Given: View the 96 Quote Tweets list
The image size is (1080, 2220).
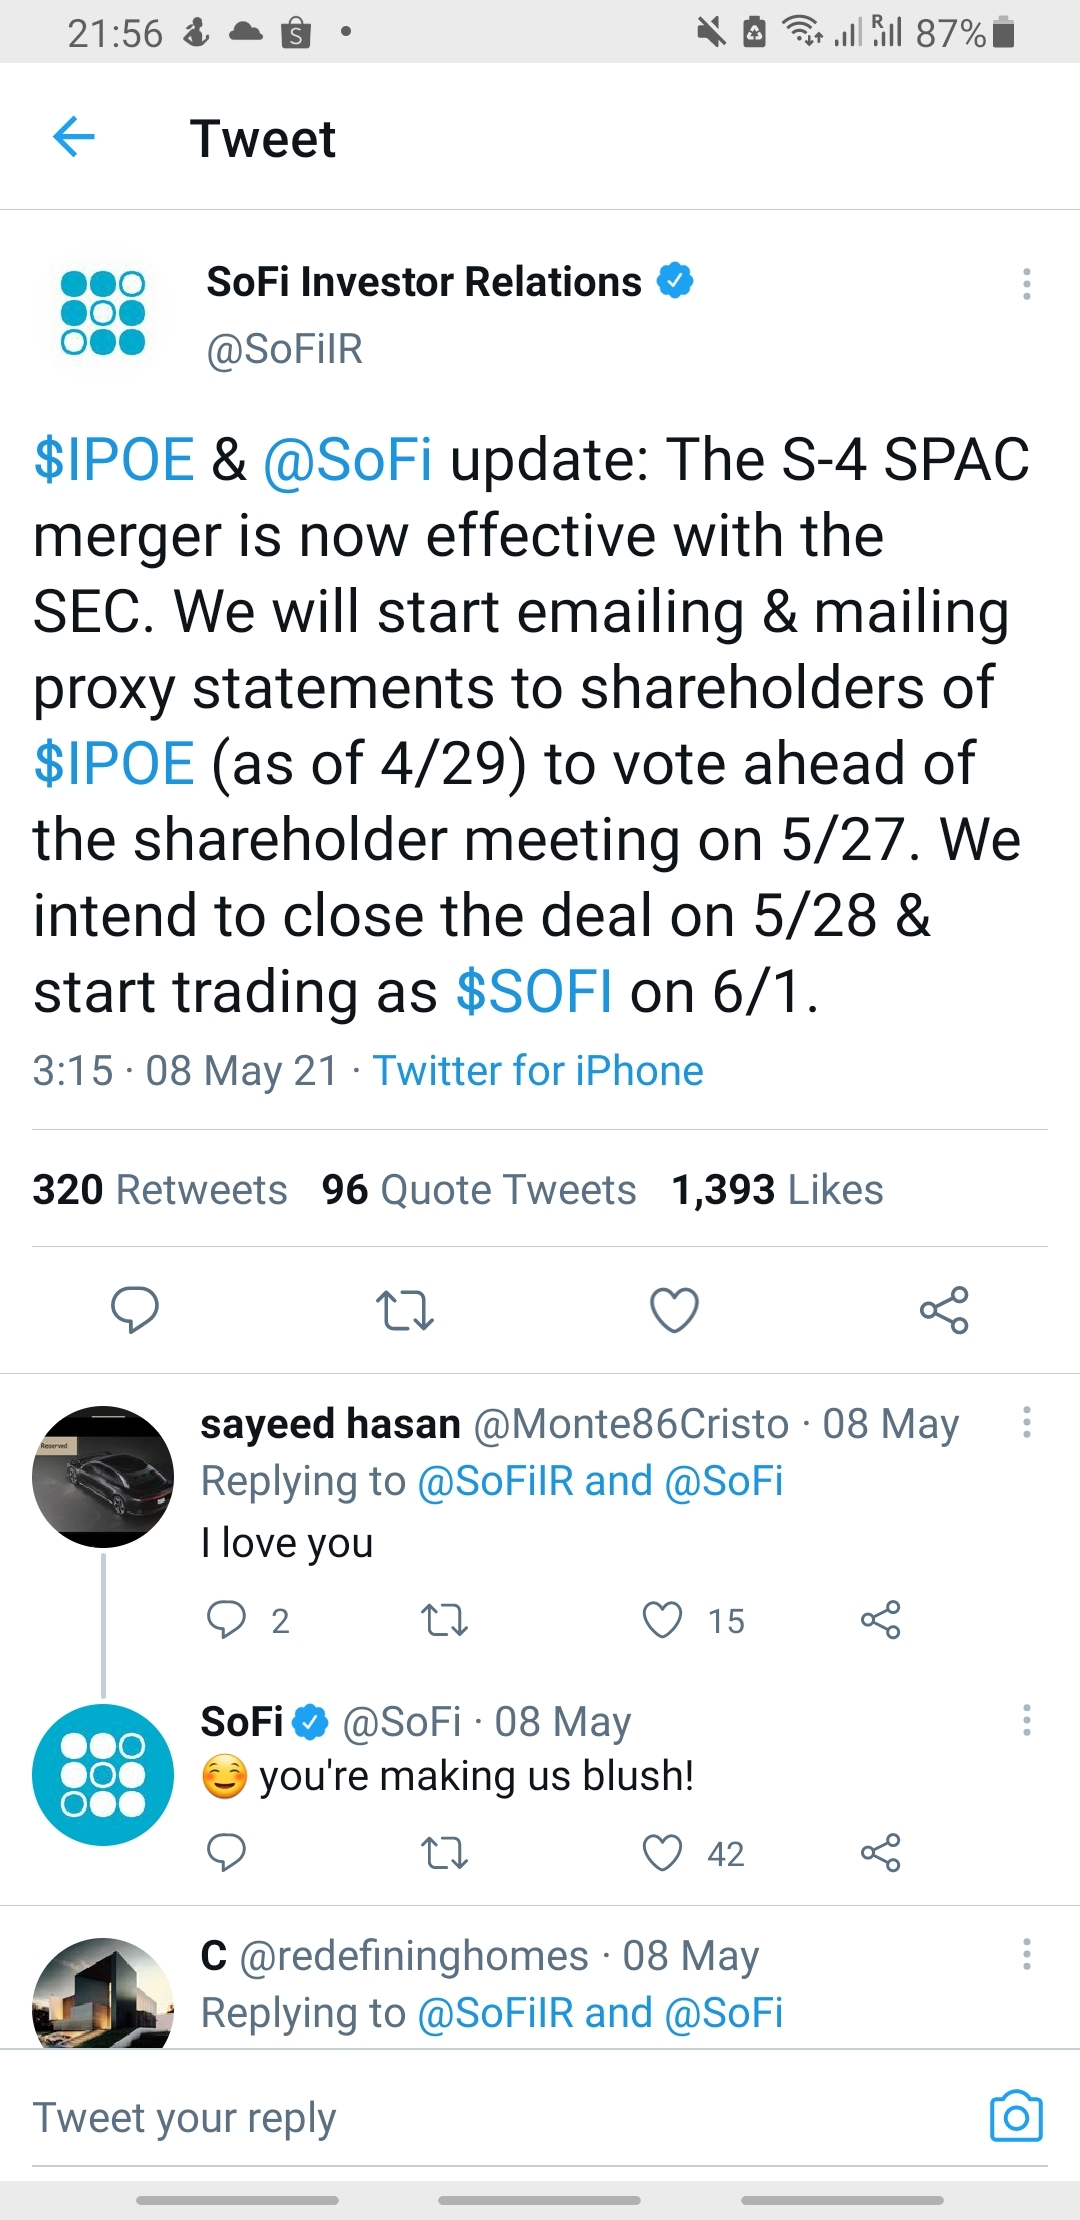Looking at the screenshot, I should [x=479, y=1190].
